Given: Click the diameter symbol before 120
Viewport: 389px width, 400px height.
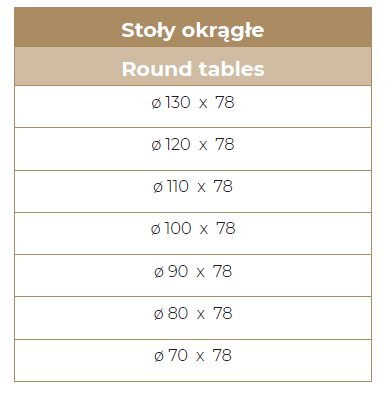Looking at the screenshot, I should [x=156, y=145].
